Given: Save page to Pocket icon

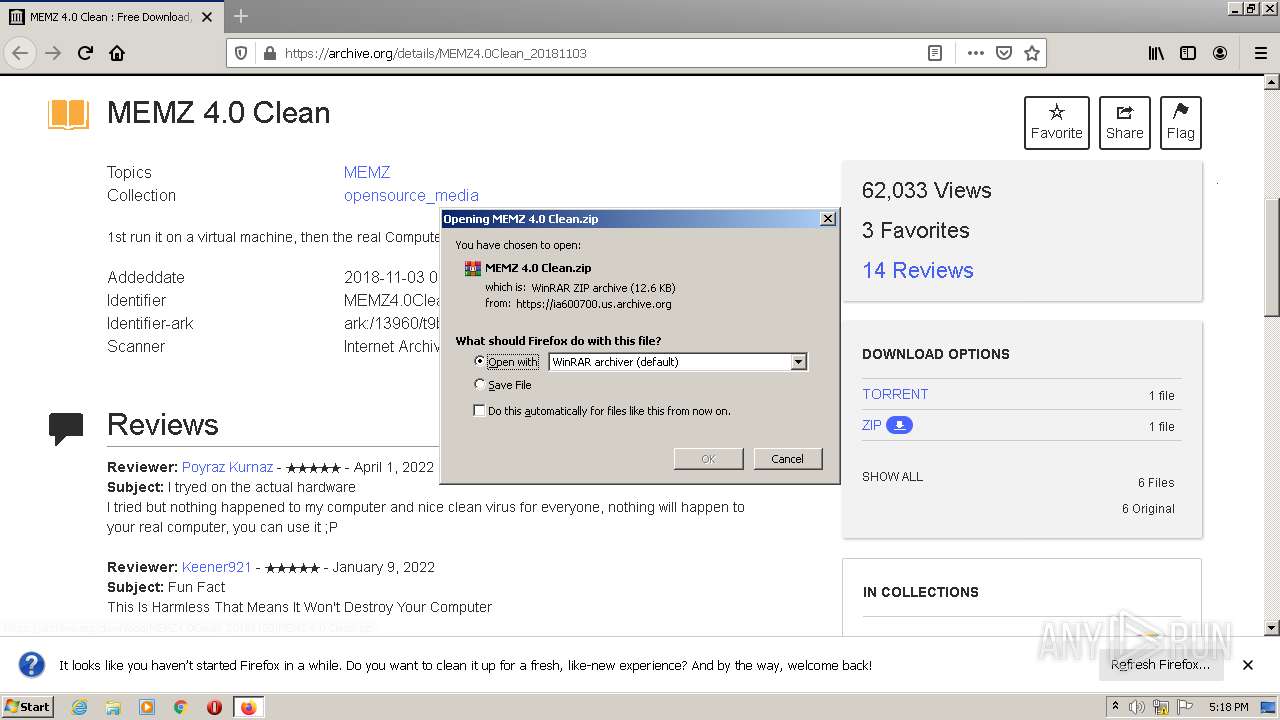Looking at the screenshot, I should coord(1004,53).
